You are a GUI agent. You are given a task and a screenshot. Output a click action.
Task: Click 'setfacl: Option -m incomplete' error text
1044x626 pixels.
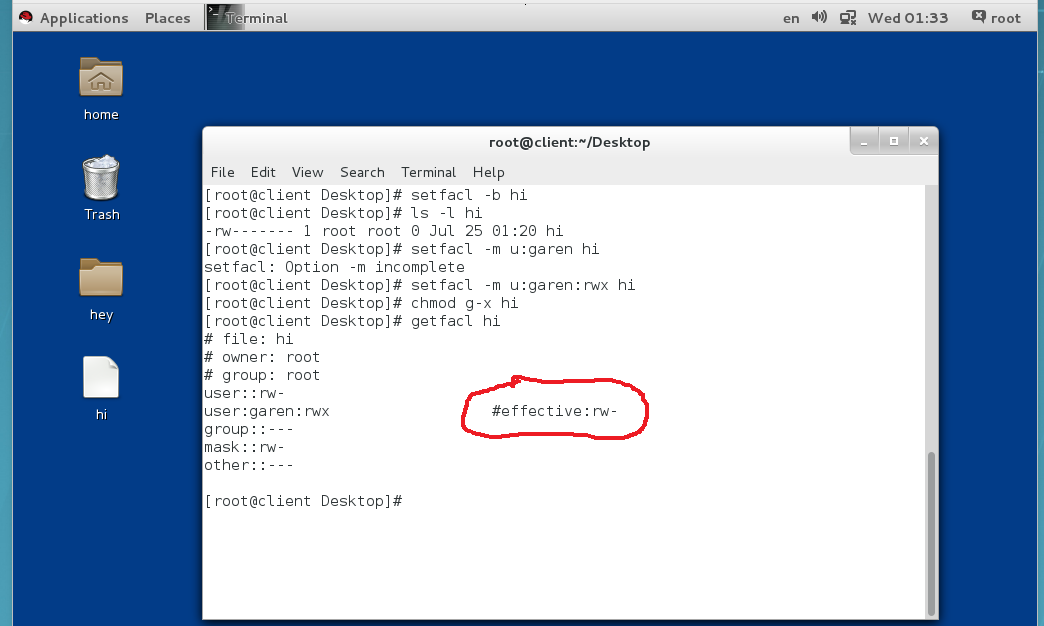click(334, 267)
